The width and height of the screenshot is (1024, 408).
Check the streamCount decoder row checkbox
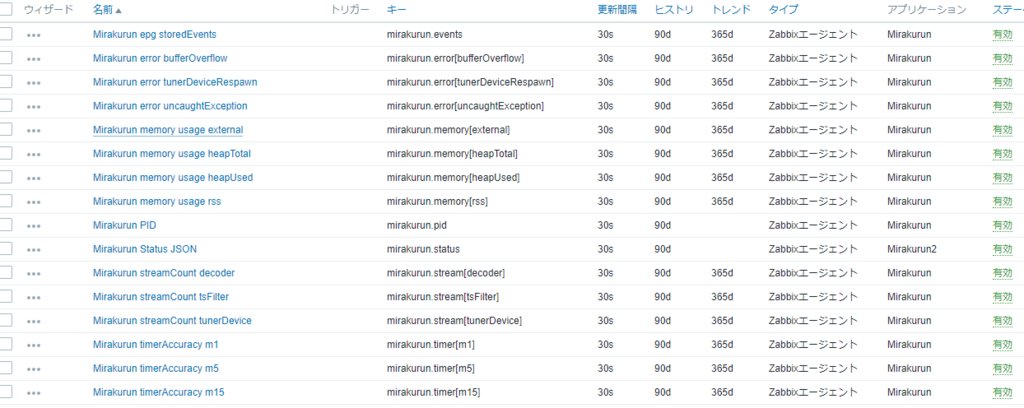(x=6, y=272)
